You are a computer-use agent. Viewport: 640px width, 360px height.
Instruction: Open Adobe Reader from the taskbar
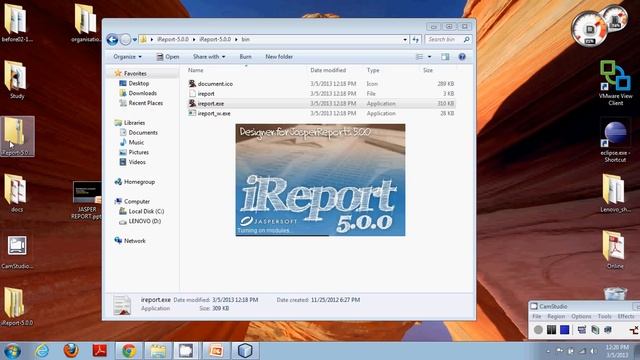pos(100,351)
